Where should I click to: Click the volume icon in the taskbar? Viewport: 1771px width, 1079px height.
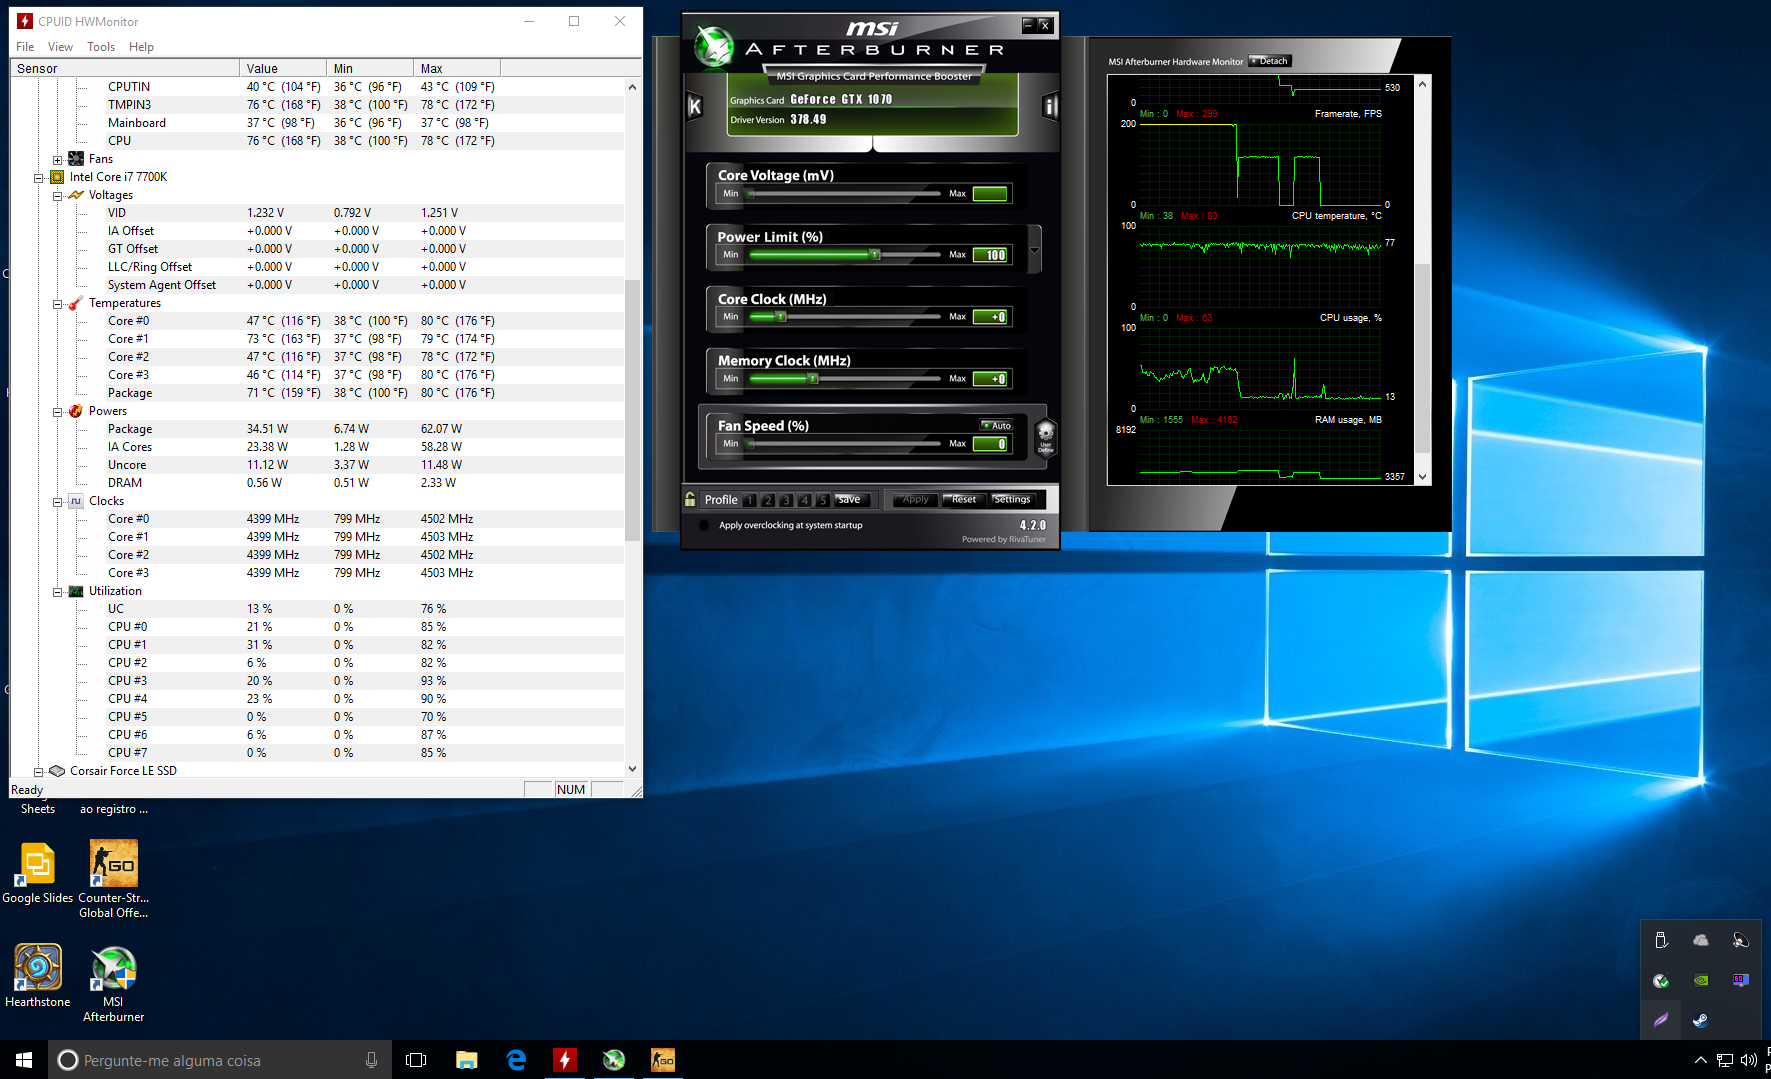coord(1748,1060)
